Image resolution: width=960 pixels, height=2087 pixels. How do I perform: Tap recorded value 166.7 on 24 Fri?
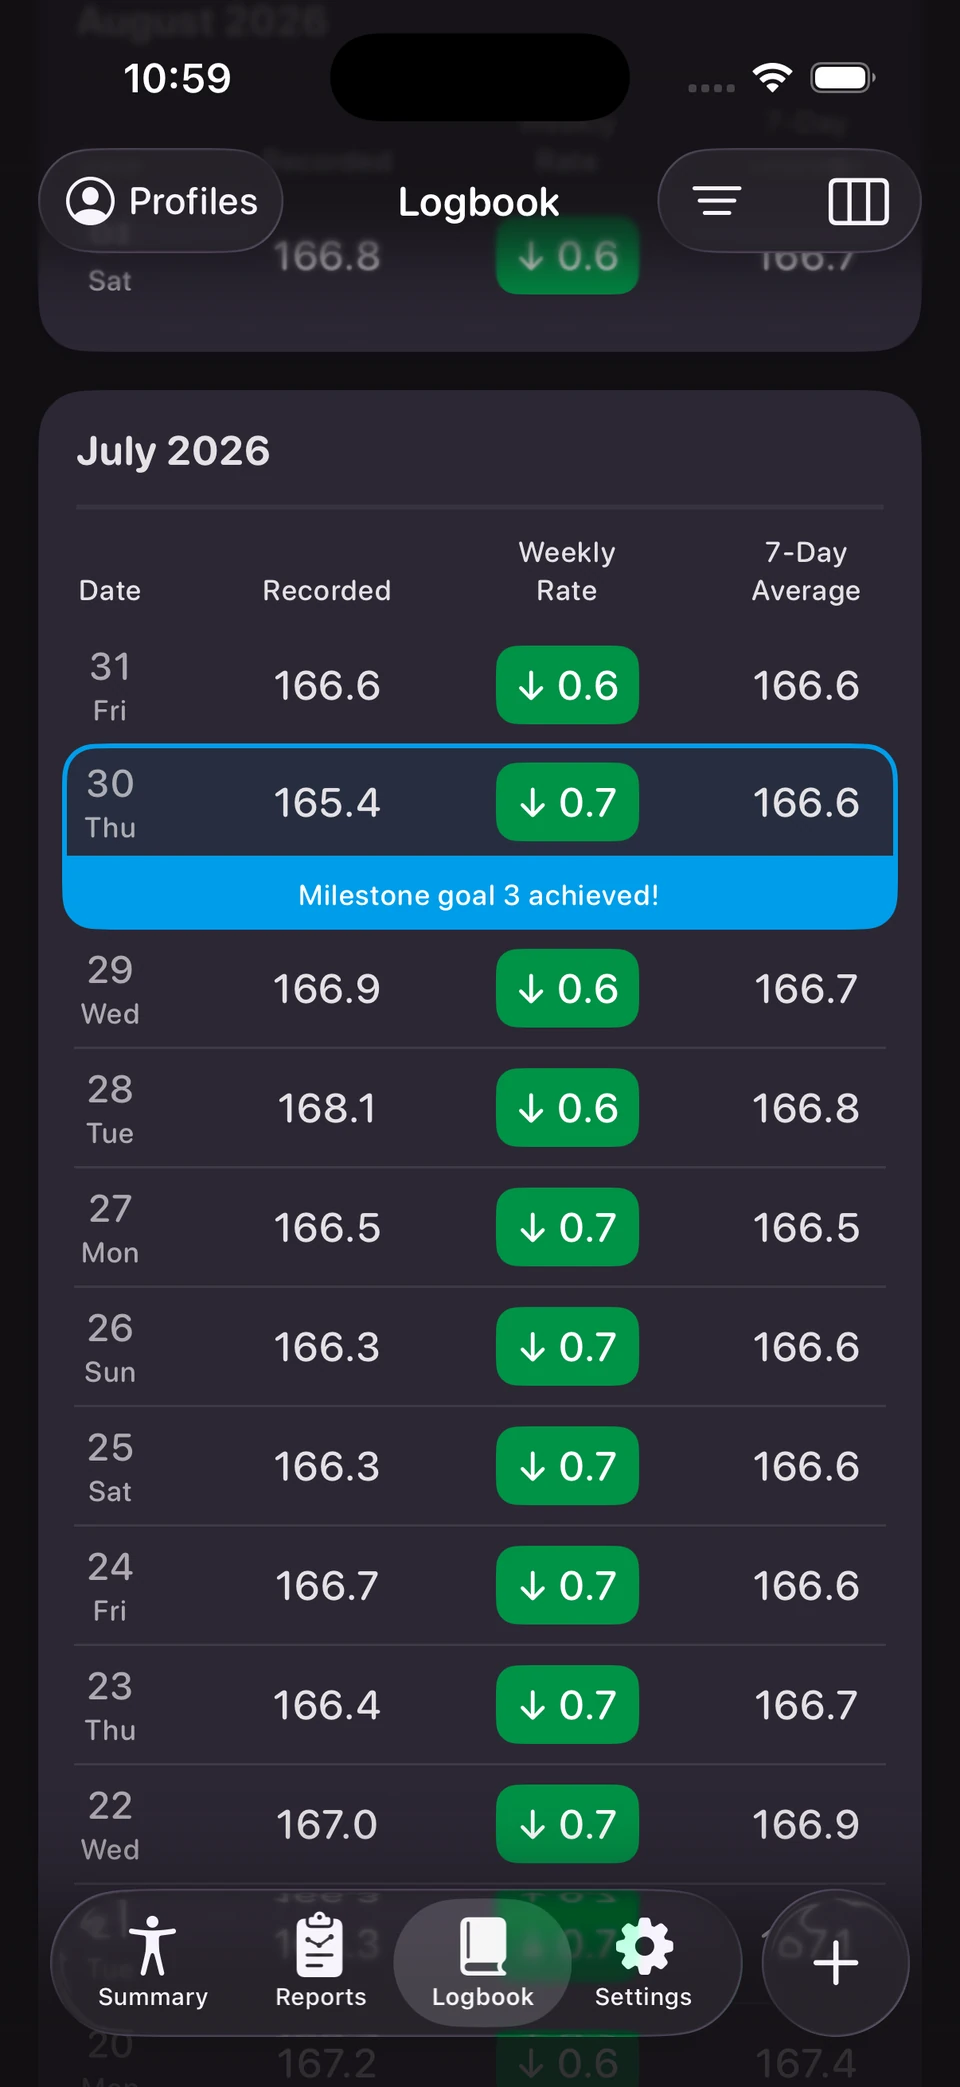(x=327, y=1585)
